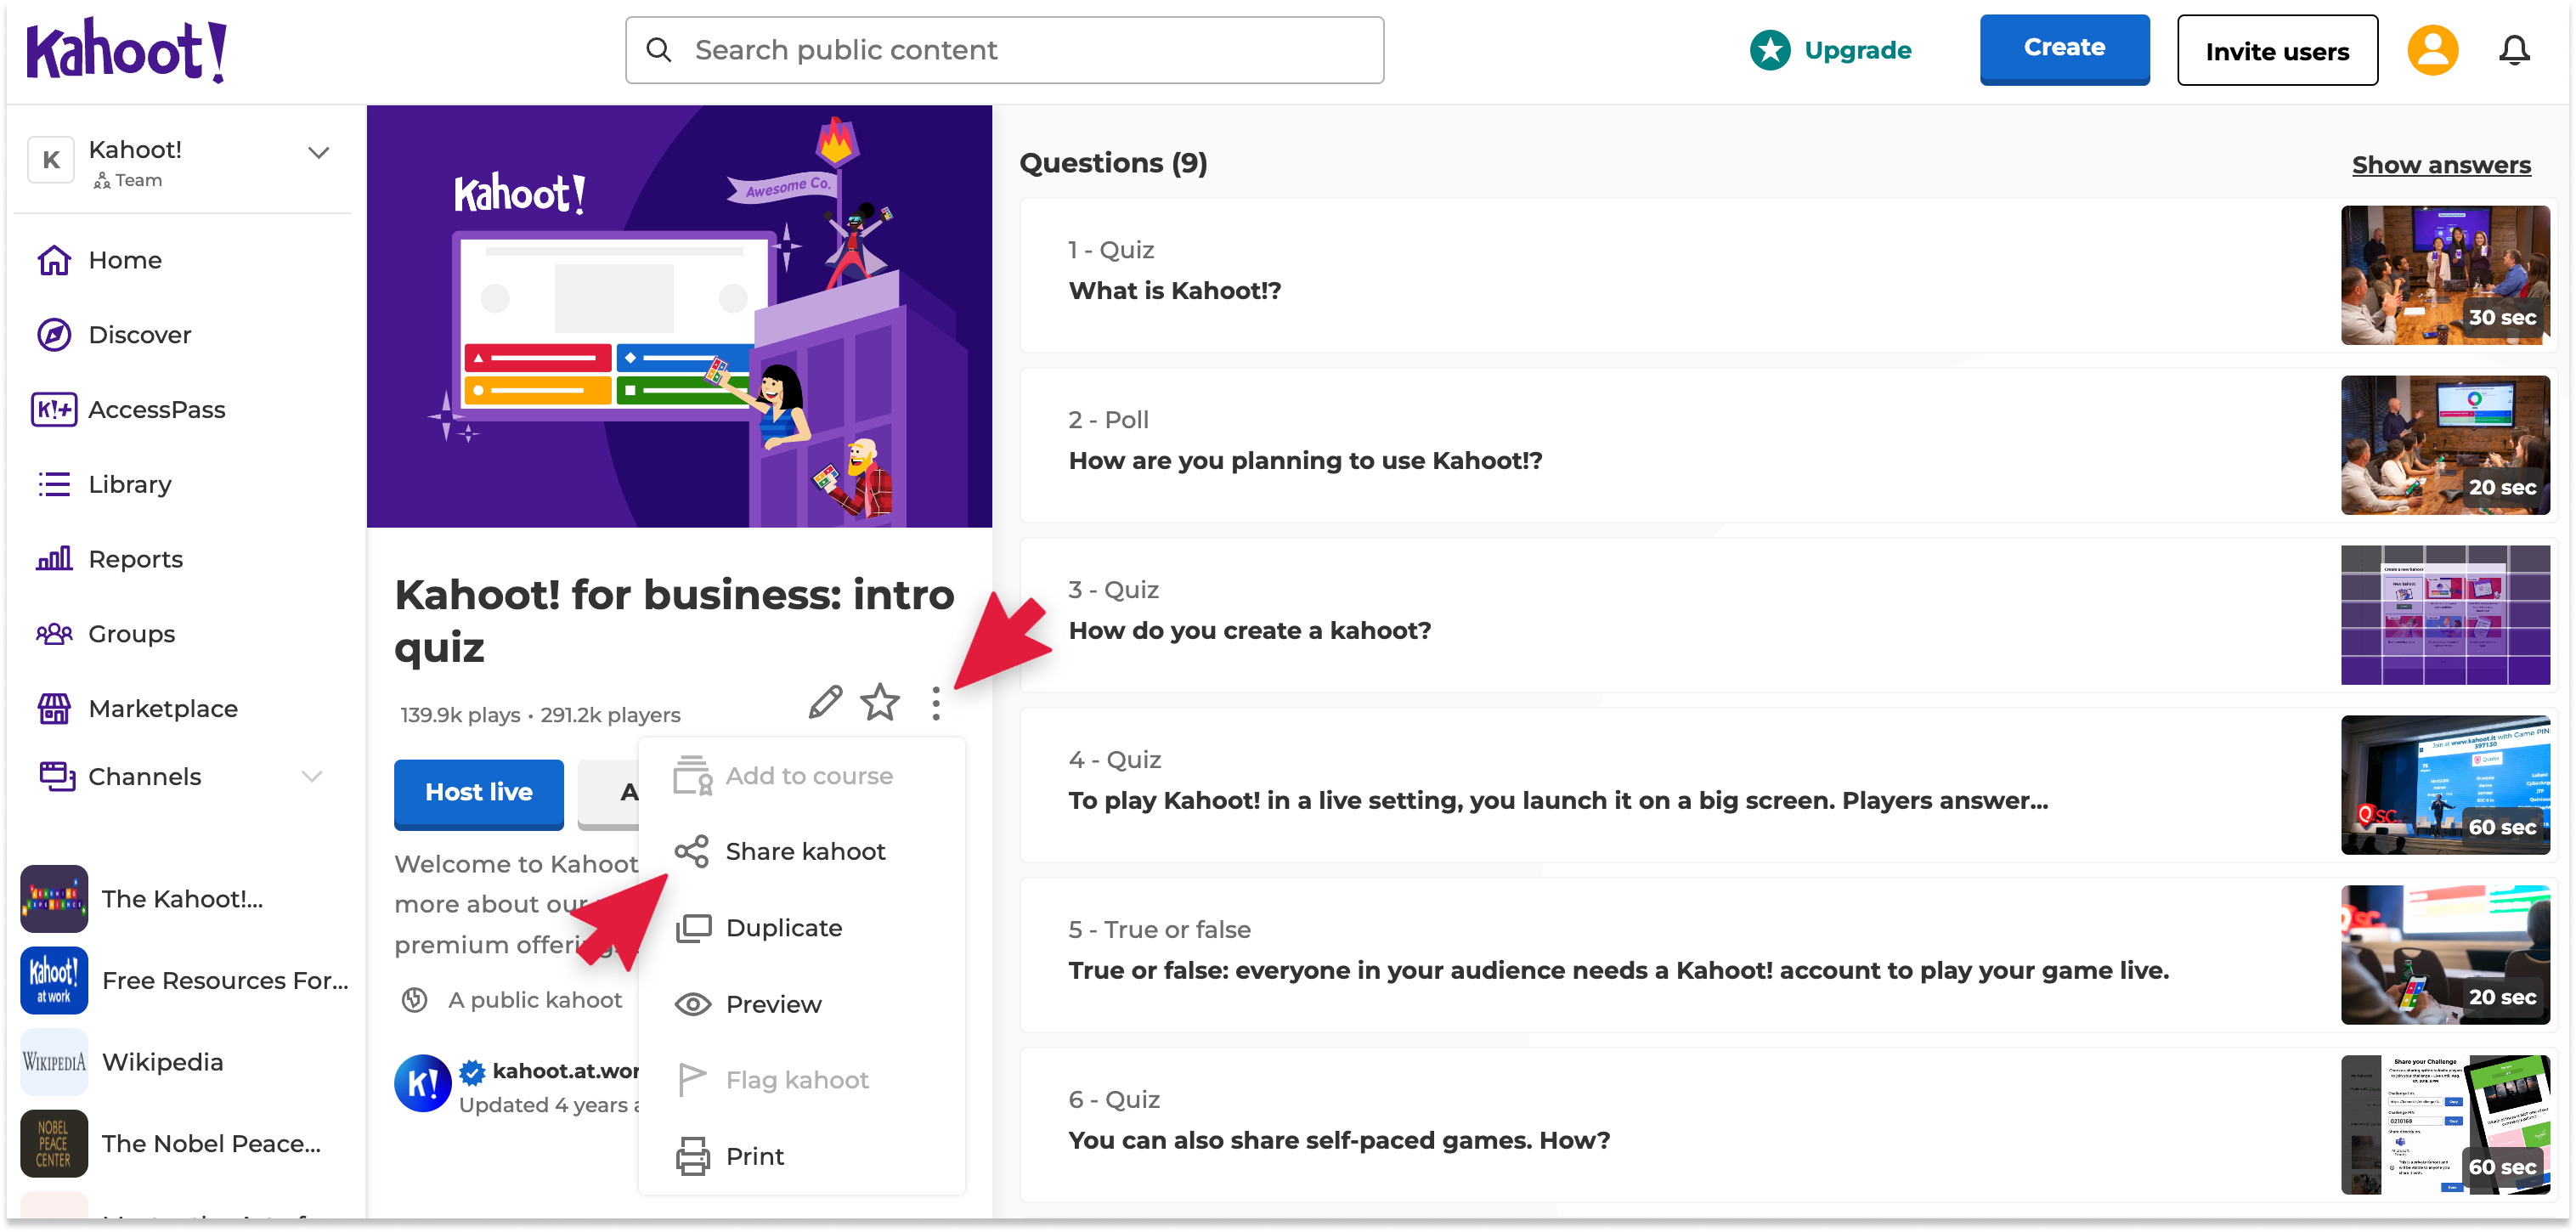Select Flag kahoot menu item
The height and width of the screenshot is (1232, 2576).
point(802,1080)
